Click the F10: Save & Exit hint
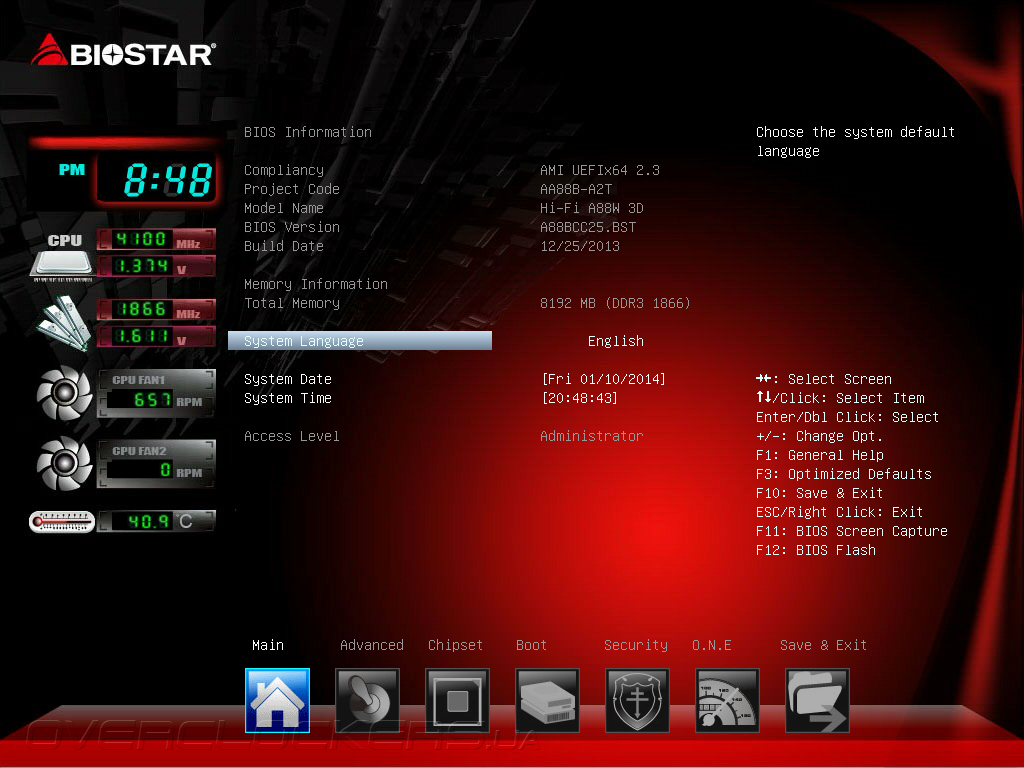Viewport: 1024px width, 768px height. point(820,492)
